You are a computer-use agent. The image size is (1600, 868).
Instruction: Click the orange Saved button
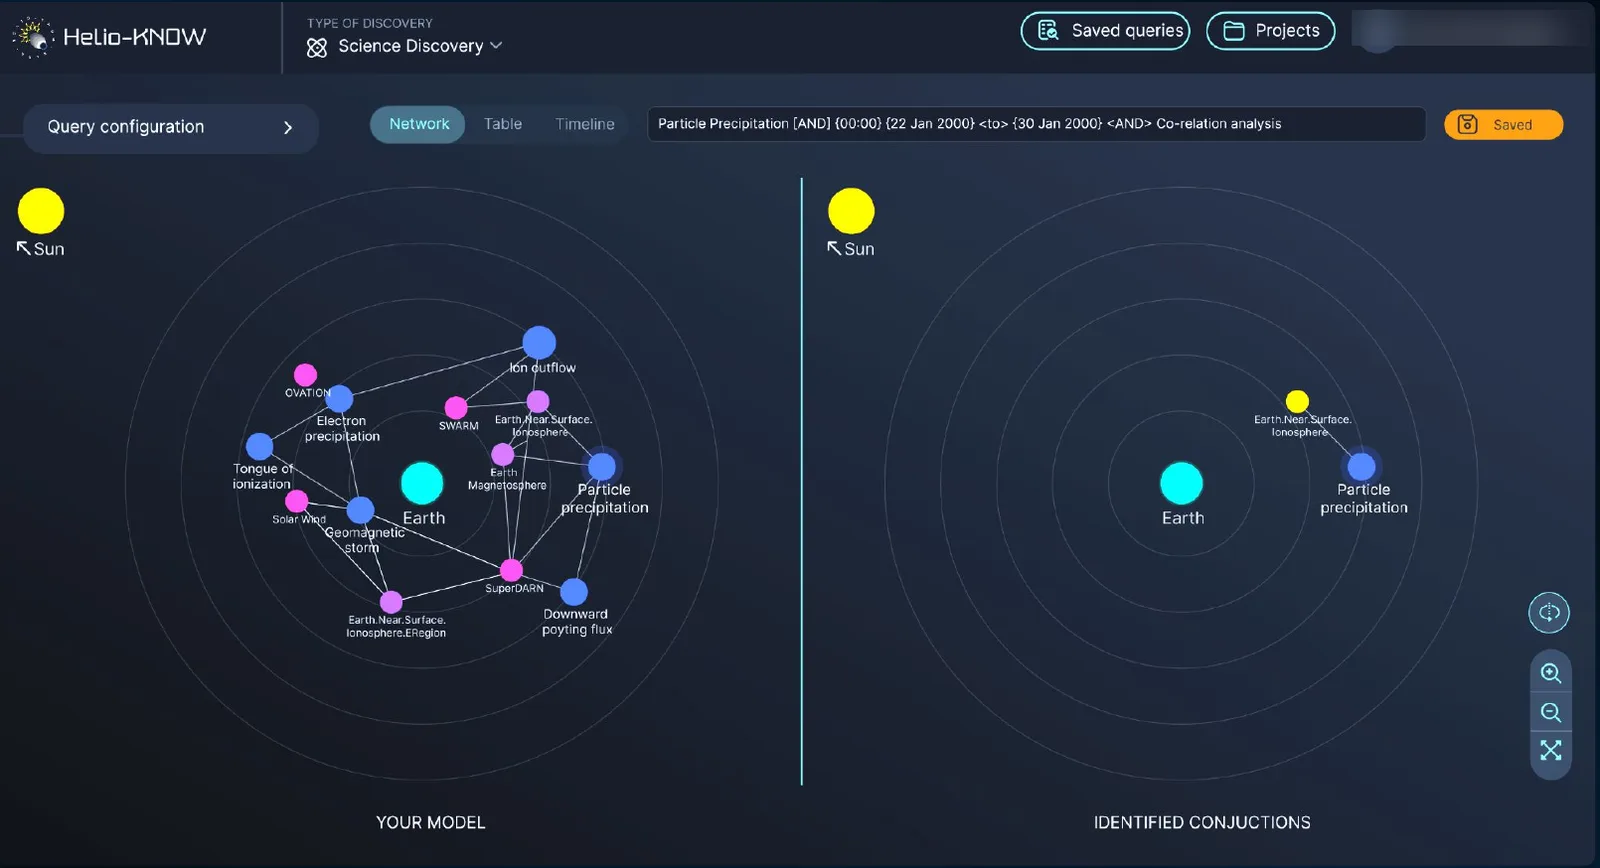point(1503,125)
